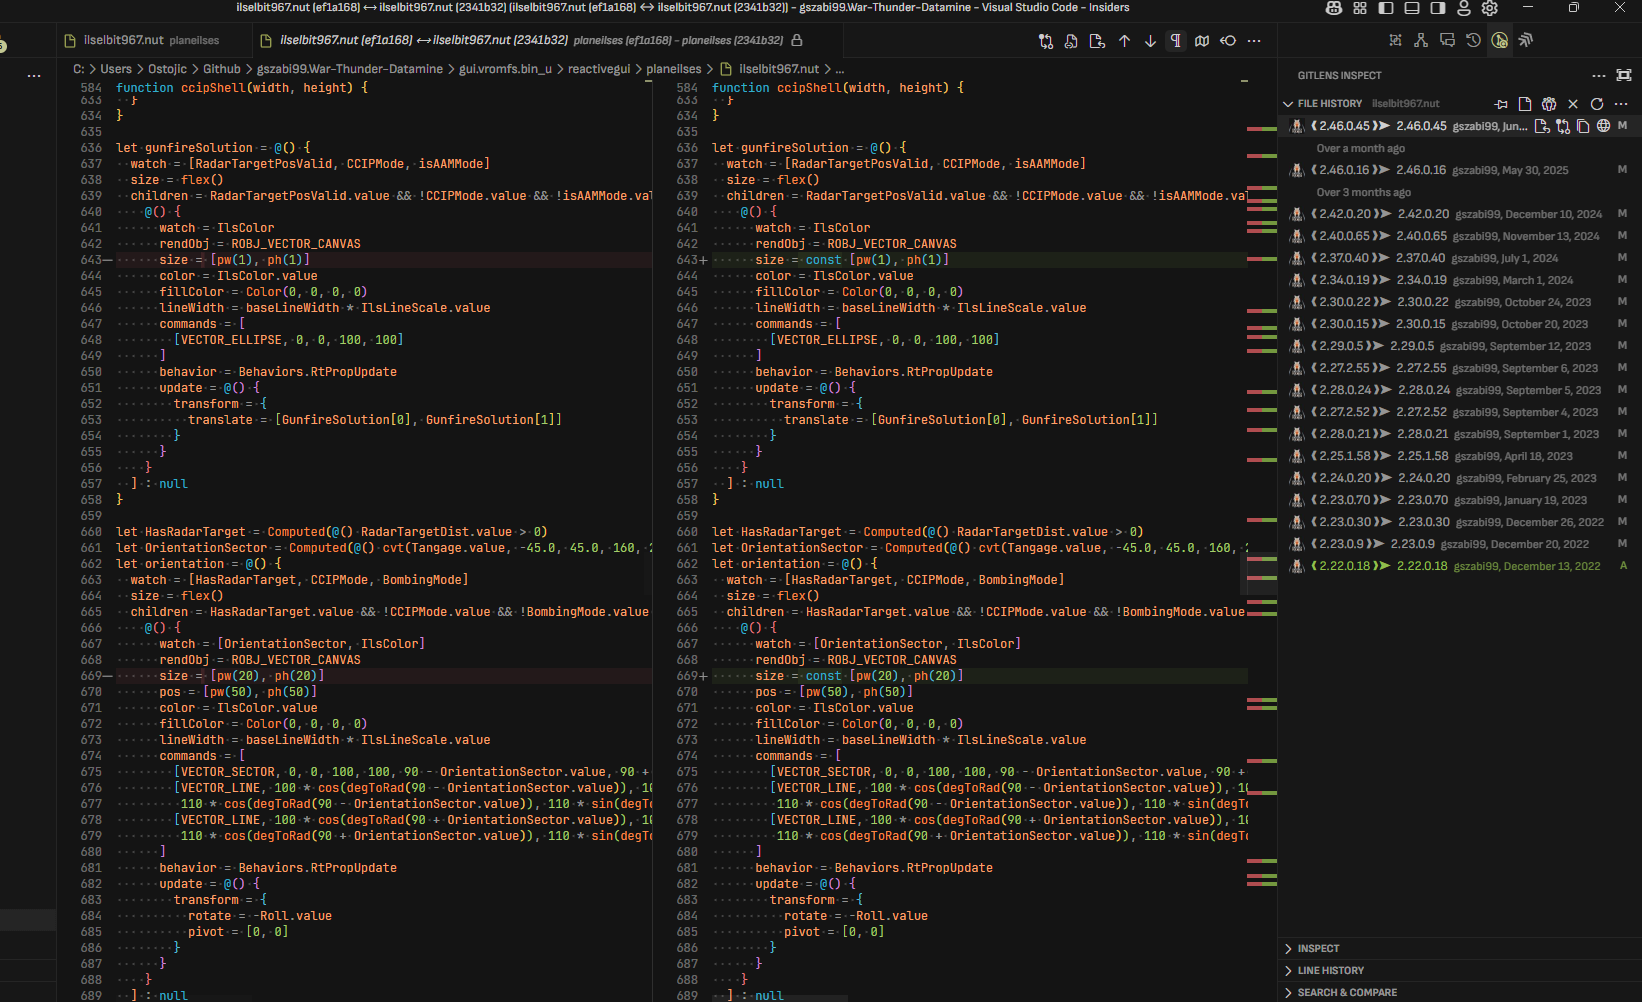Click the lock icon on diff tab
1642x1002 pixels.
click(x=797, y=41)
